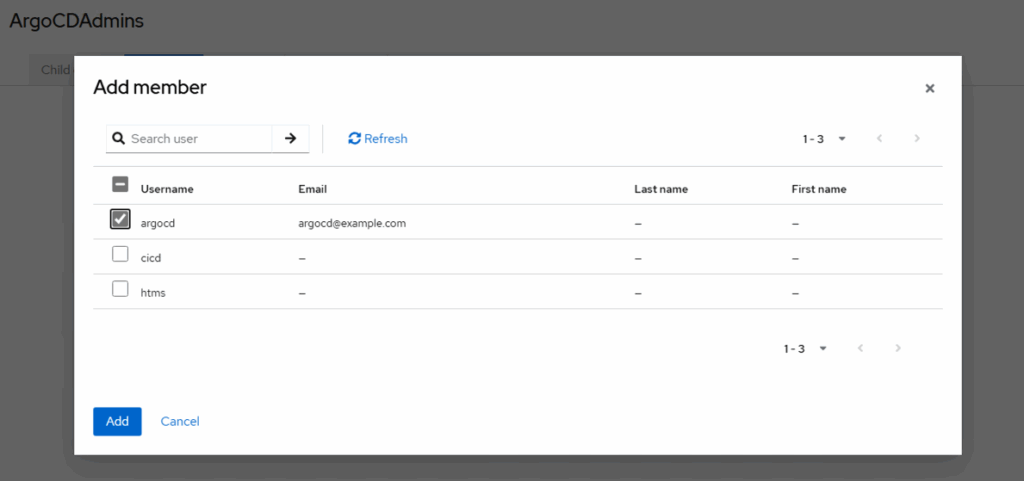The image size is (1024, 481).
Task: Click the Add member dialog title
Action: click(150, 87)
